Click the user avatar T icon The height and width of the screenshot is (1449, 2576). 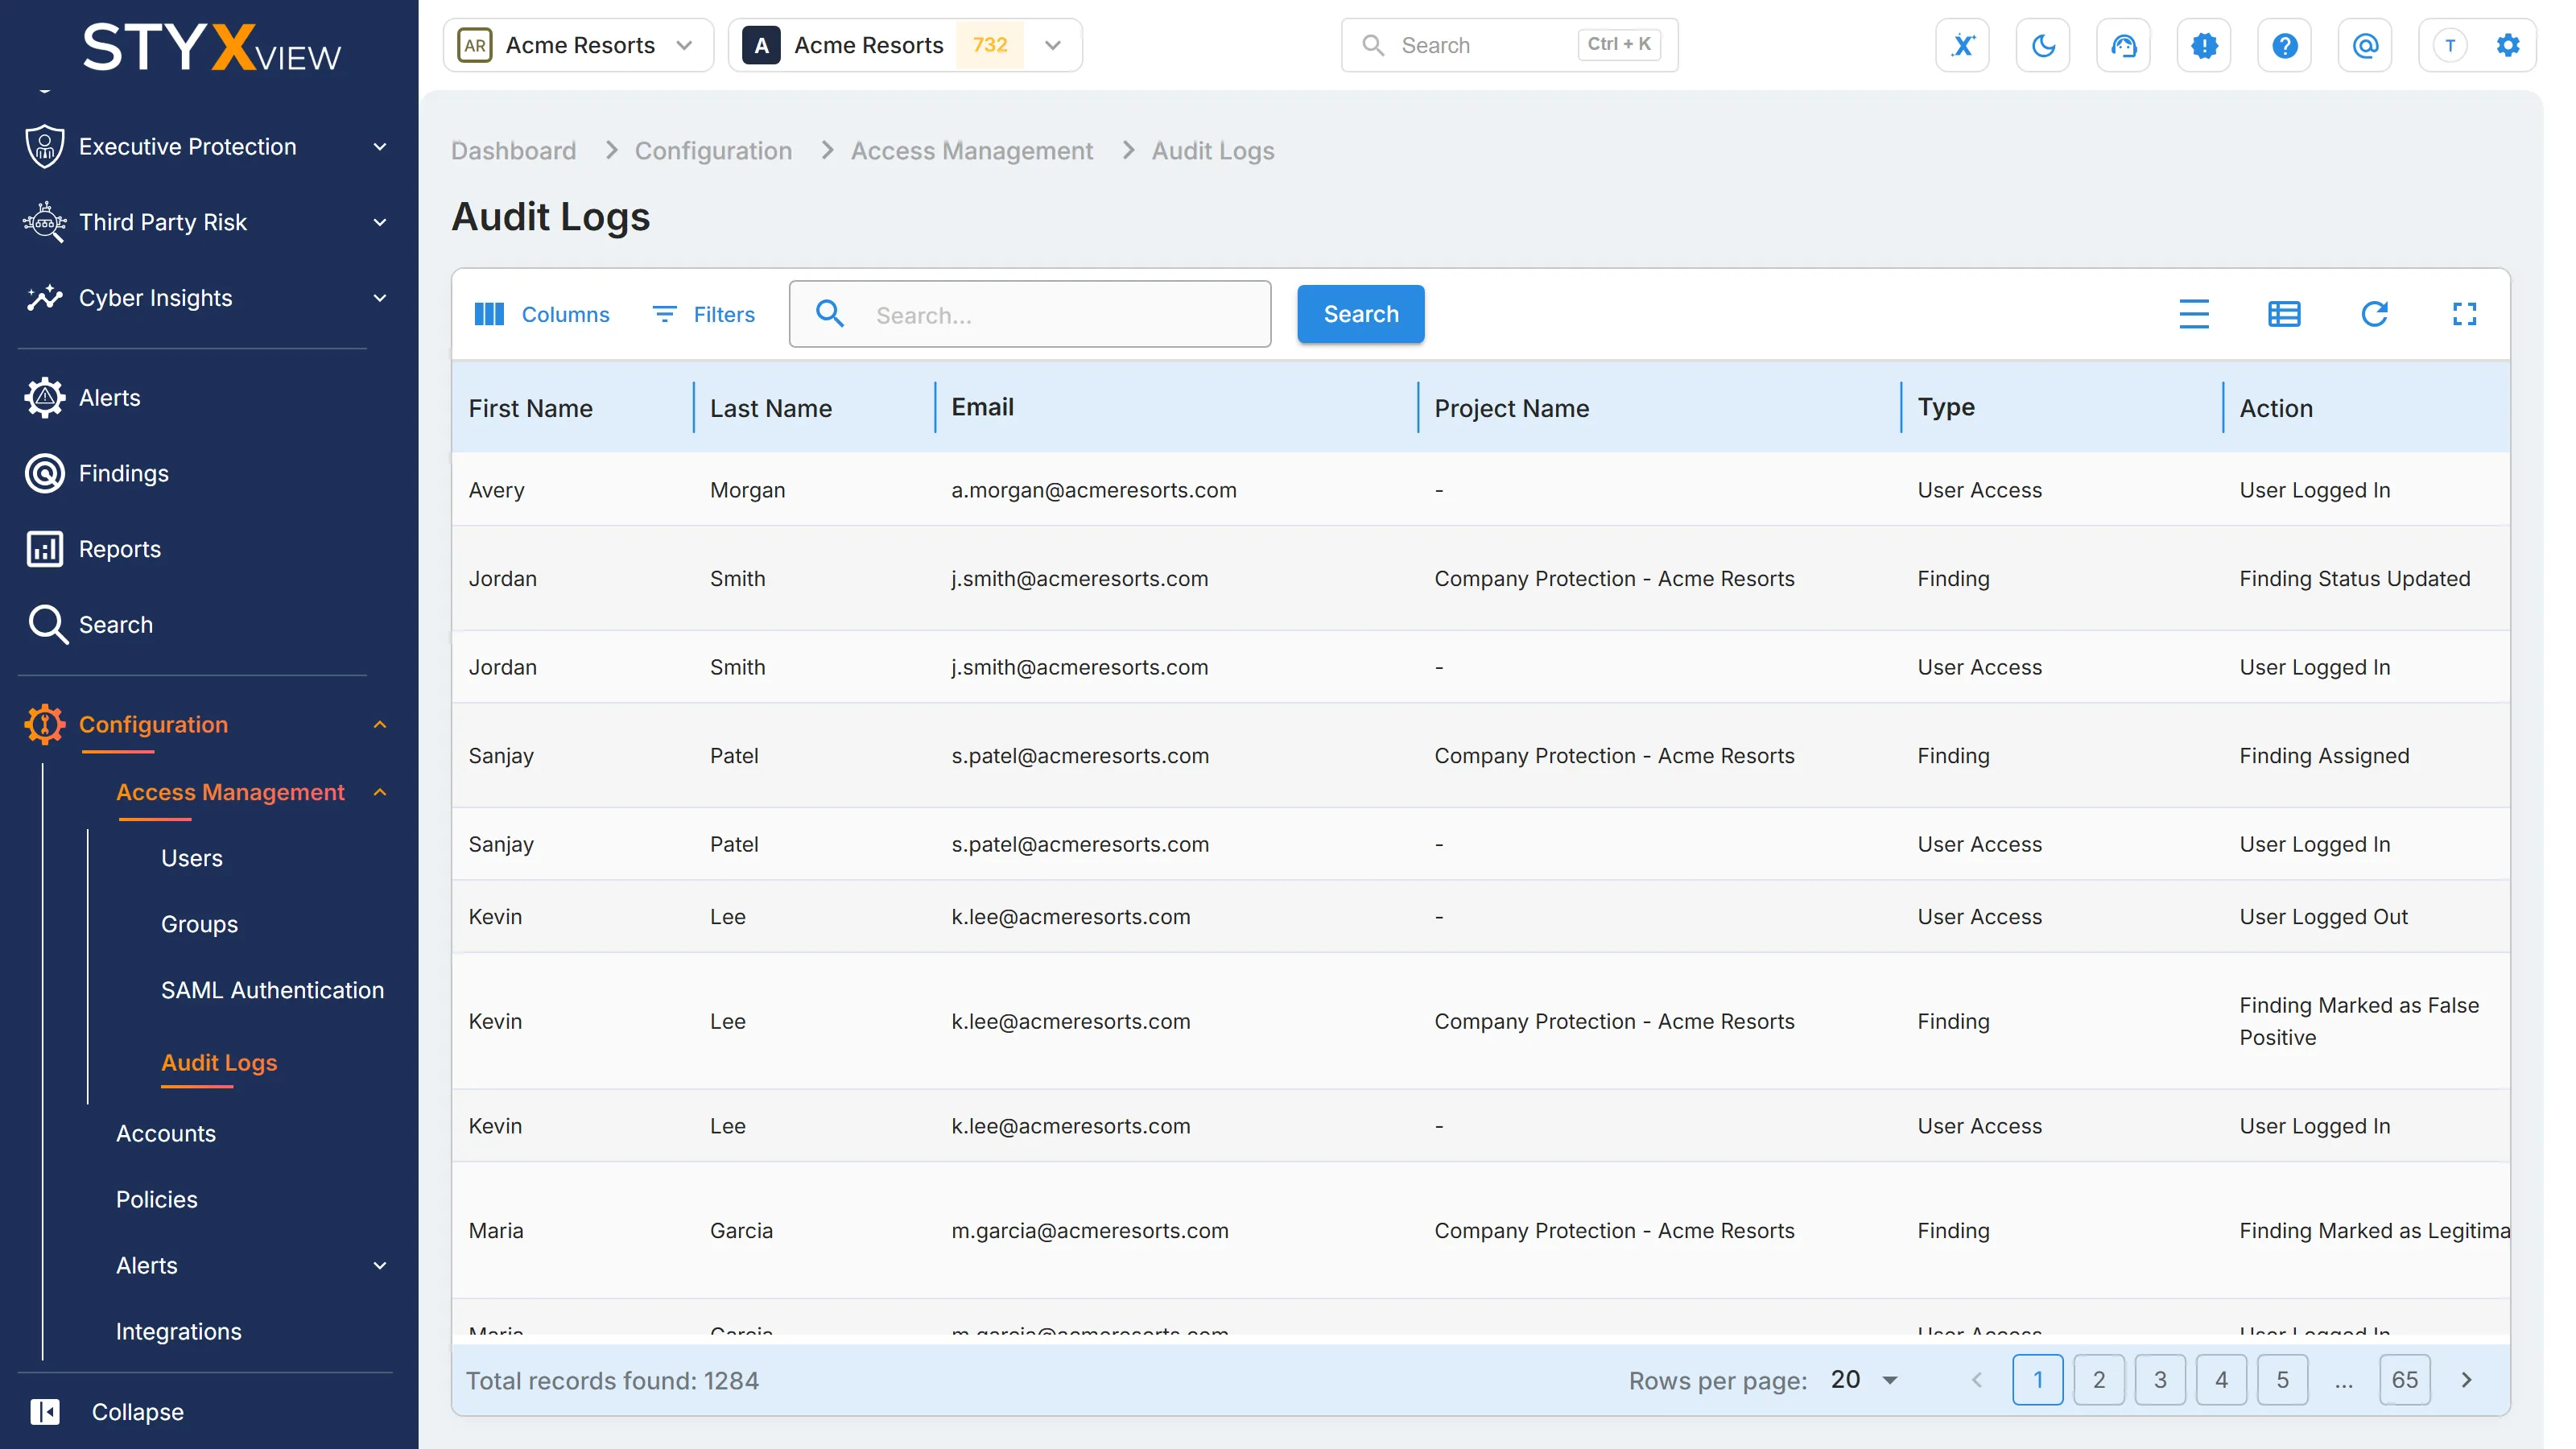coord(2449,45)
